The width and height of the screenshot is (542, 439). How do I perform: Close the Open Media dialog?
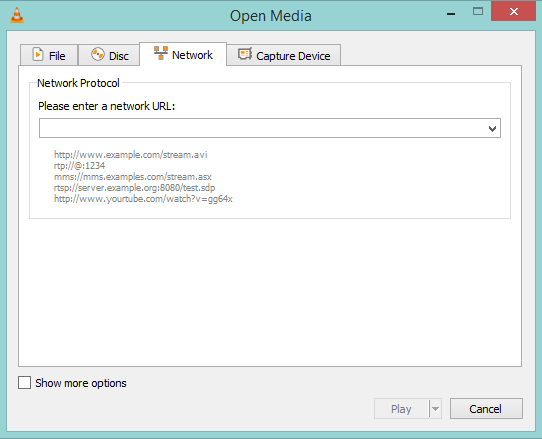tap(513, 12)
